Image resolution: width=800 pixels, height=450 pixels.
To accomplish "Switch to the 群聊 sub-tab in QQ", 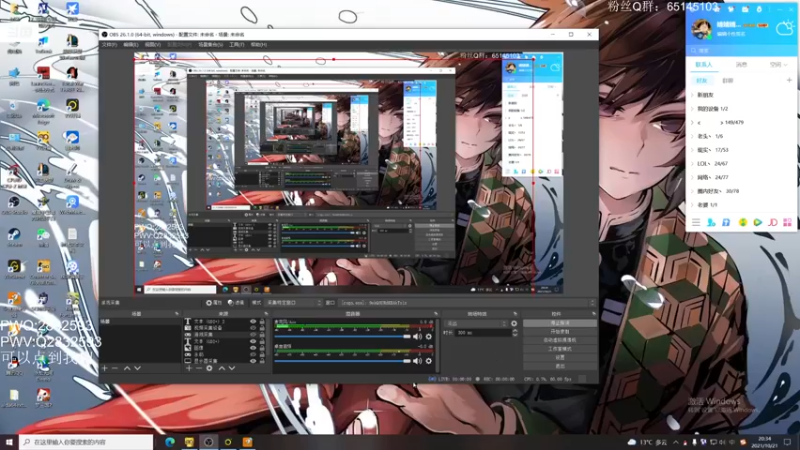I will 728,81.
